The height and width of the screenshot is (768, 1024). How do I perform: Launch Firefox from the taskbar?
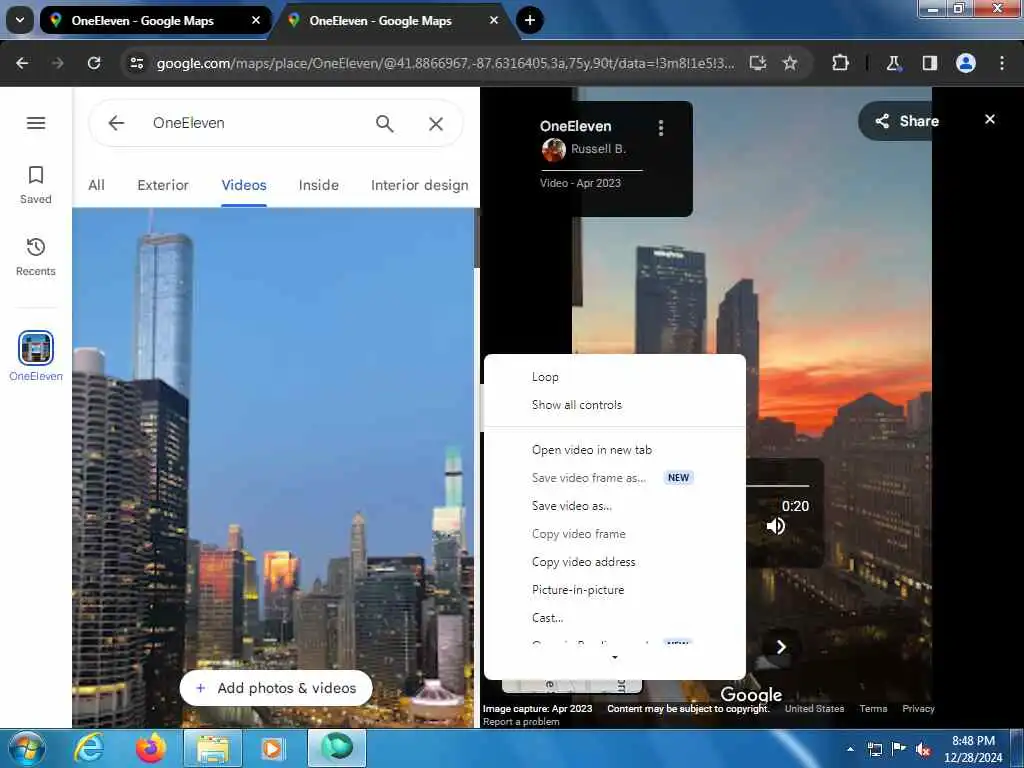coord(151,748)
